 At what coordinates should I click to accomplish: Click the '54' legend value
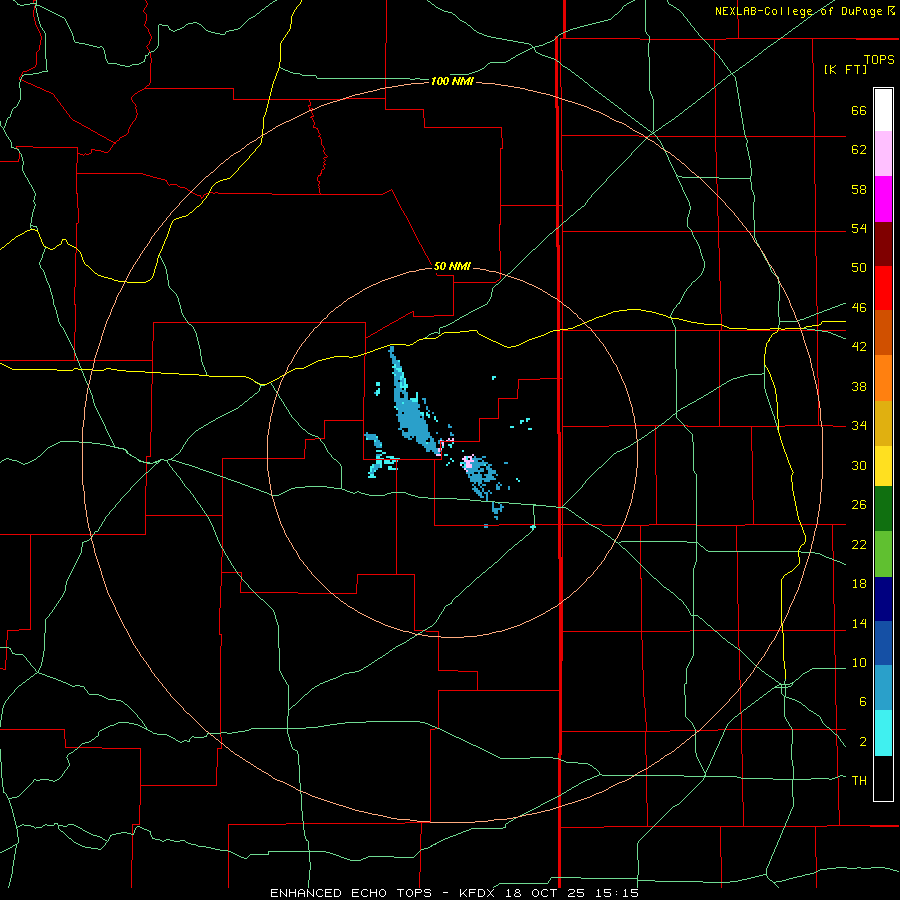point(859,228)
